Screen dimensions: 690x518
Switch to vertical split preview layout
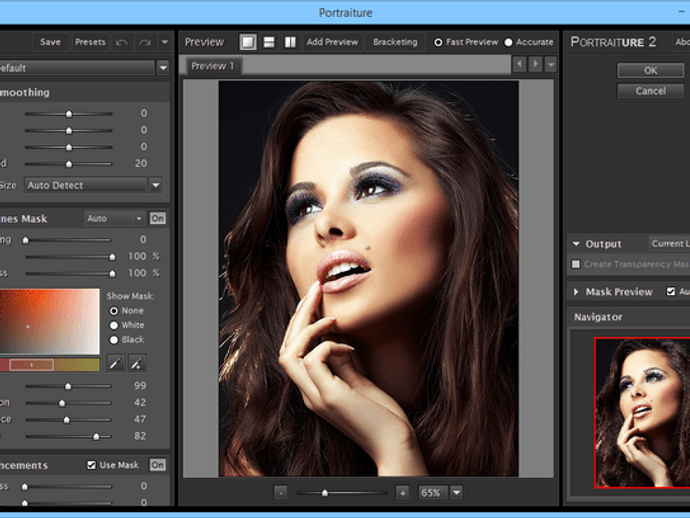tap(290, 42)
